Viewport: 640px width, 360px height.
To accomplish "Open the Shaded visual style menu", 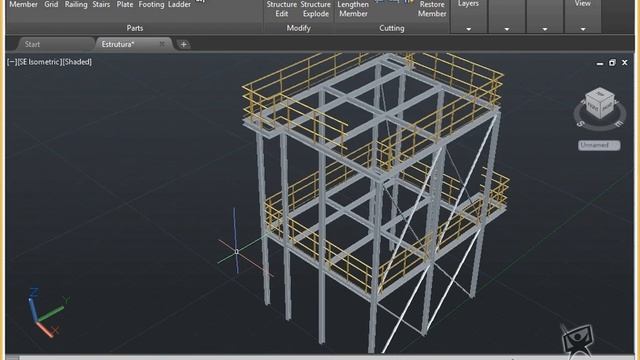I will [x=77, y=62].
